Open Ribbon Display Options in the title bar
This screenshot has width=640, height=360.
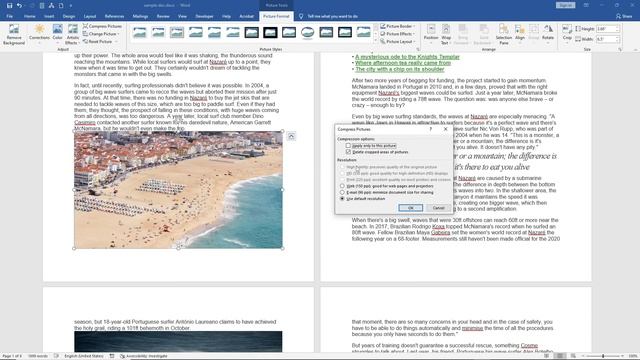586,5
